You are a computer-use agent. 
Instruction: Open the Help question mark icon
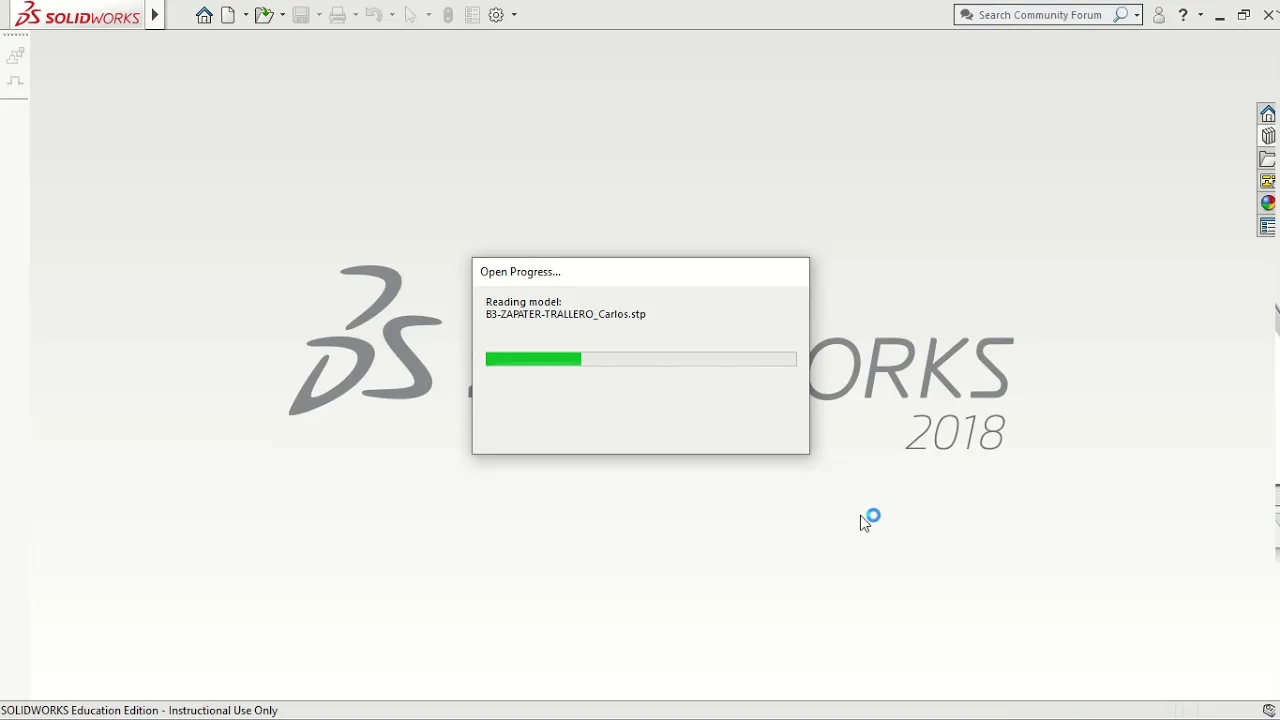pyautogui.click(x=1183, y=15)
